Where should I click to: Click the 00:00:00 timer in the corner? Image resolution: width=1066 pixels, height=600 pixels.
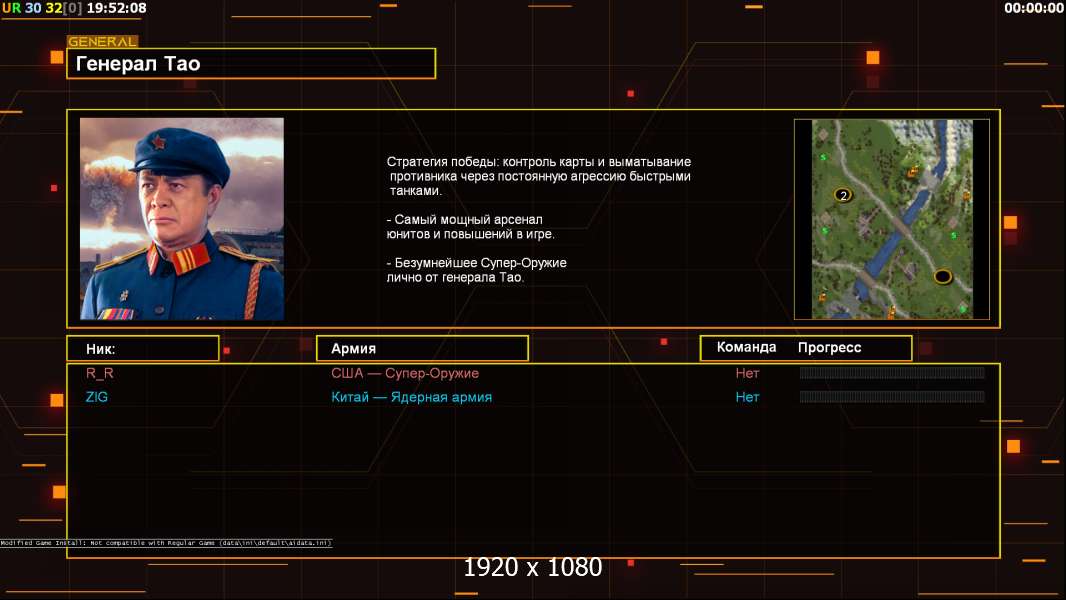coord(1033,8)
